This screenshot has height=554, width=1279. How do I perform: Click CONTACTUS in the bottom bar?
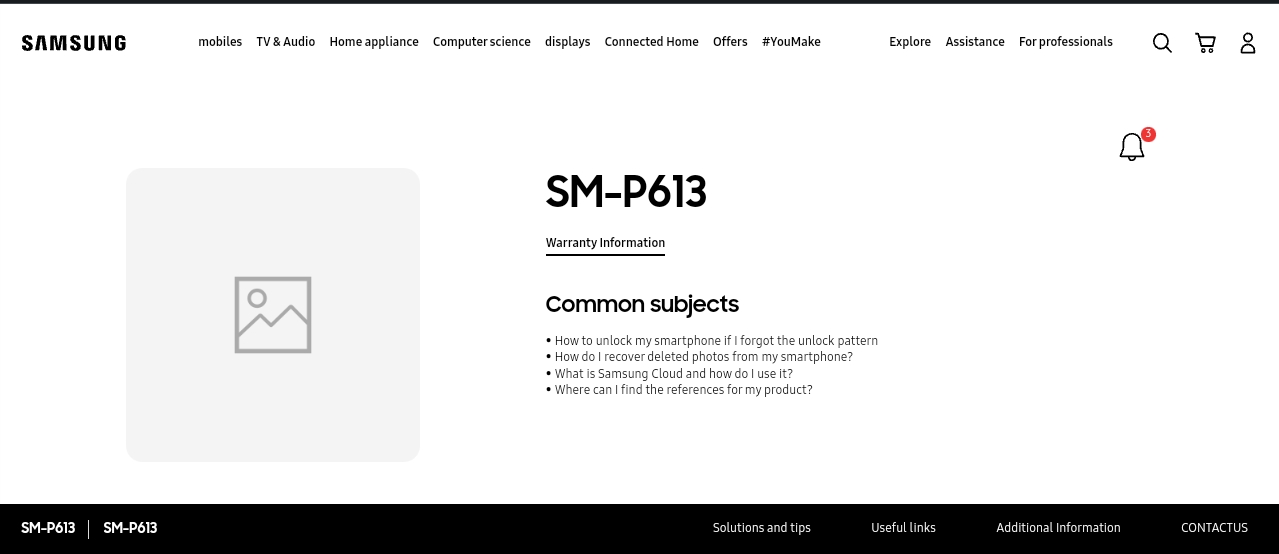coord(1214,528)
